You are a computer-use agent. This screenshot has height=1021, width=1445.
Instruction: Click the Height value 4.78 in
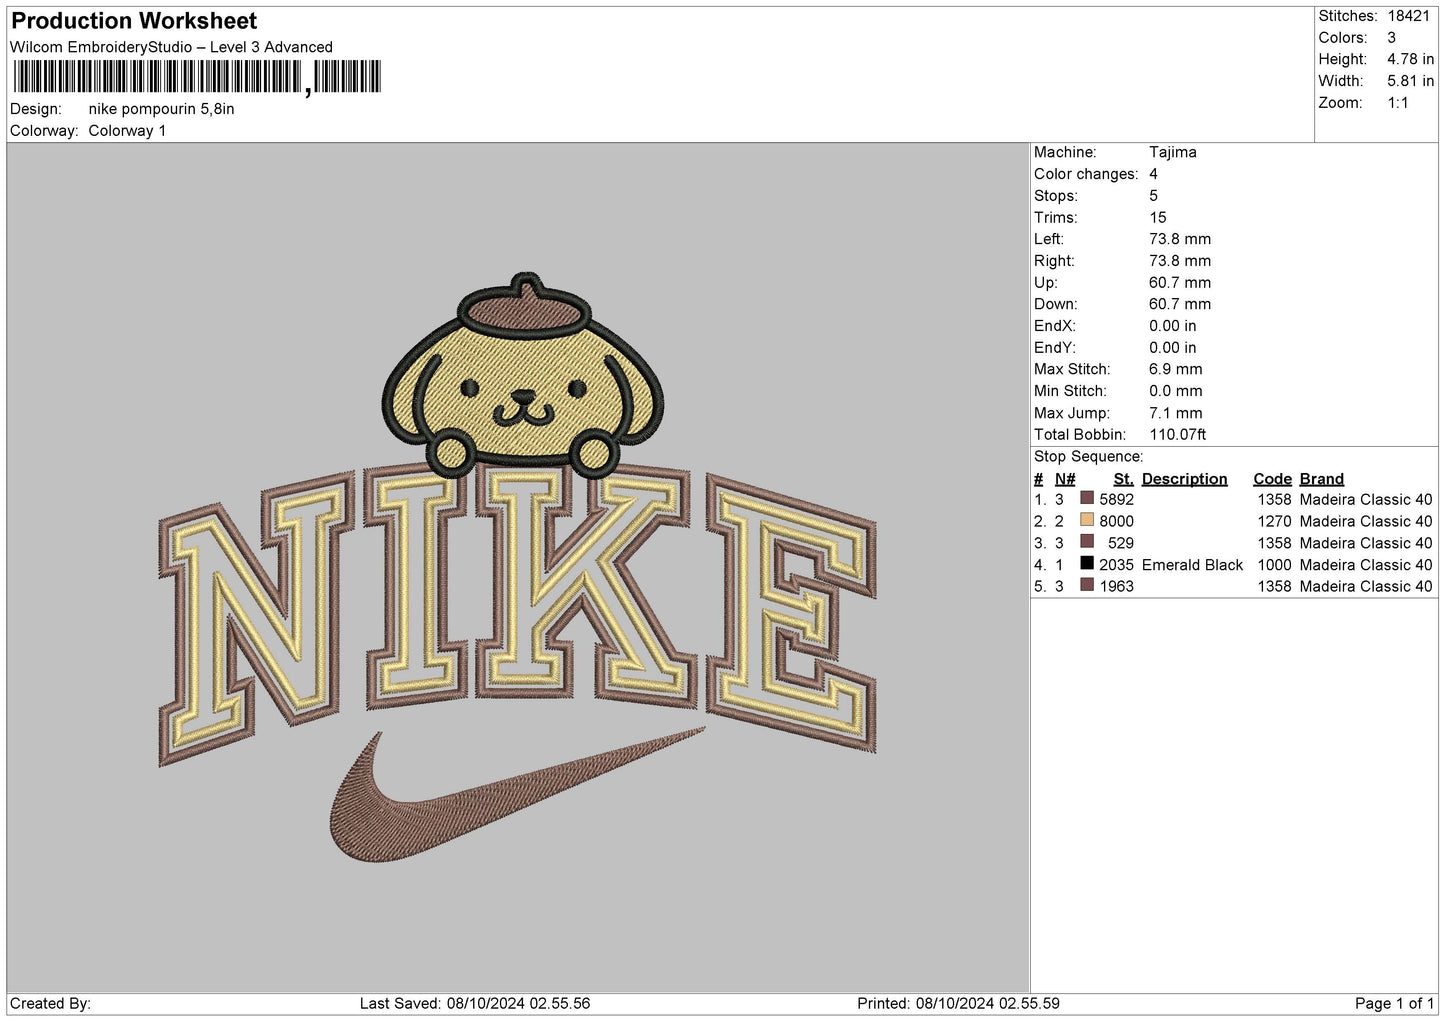point(1410,59)
